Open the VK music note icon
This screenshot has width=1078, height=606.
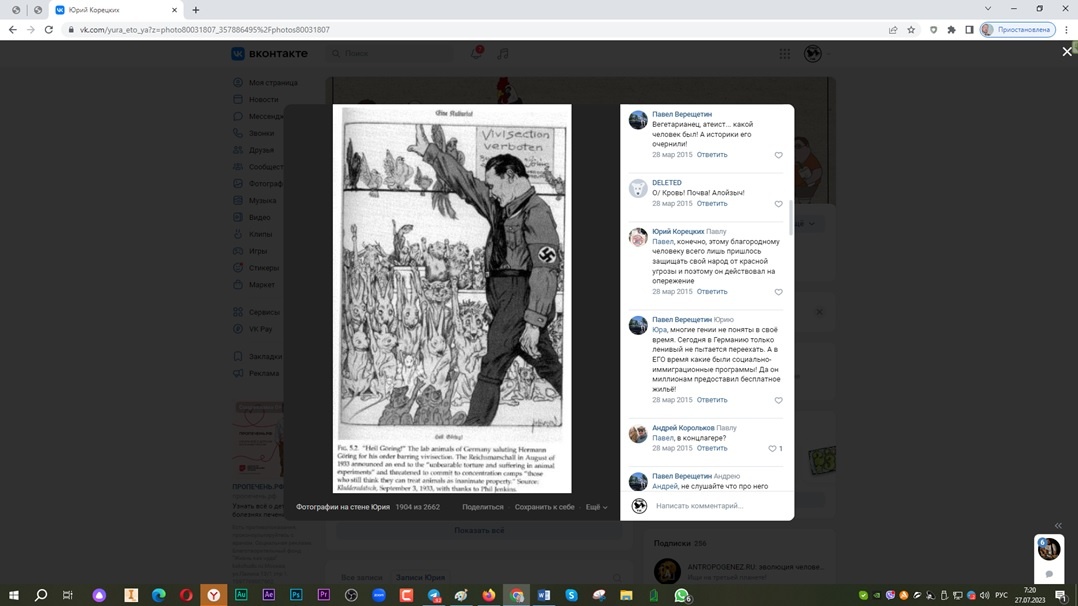pyautogui.click(x=503, y=53)
